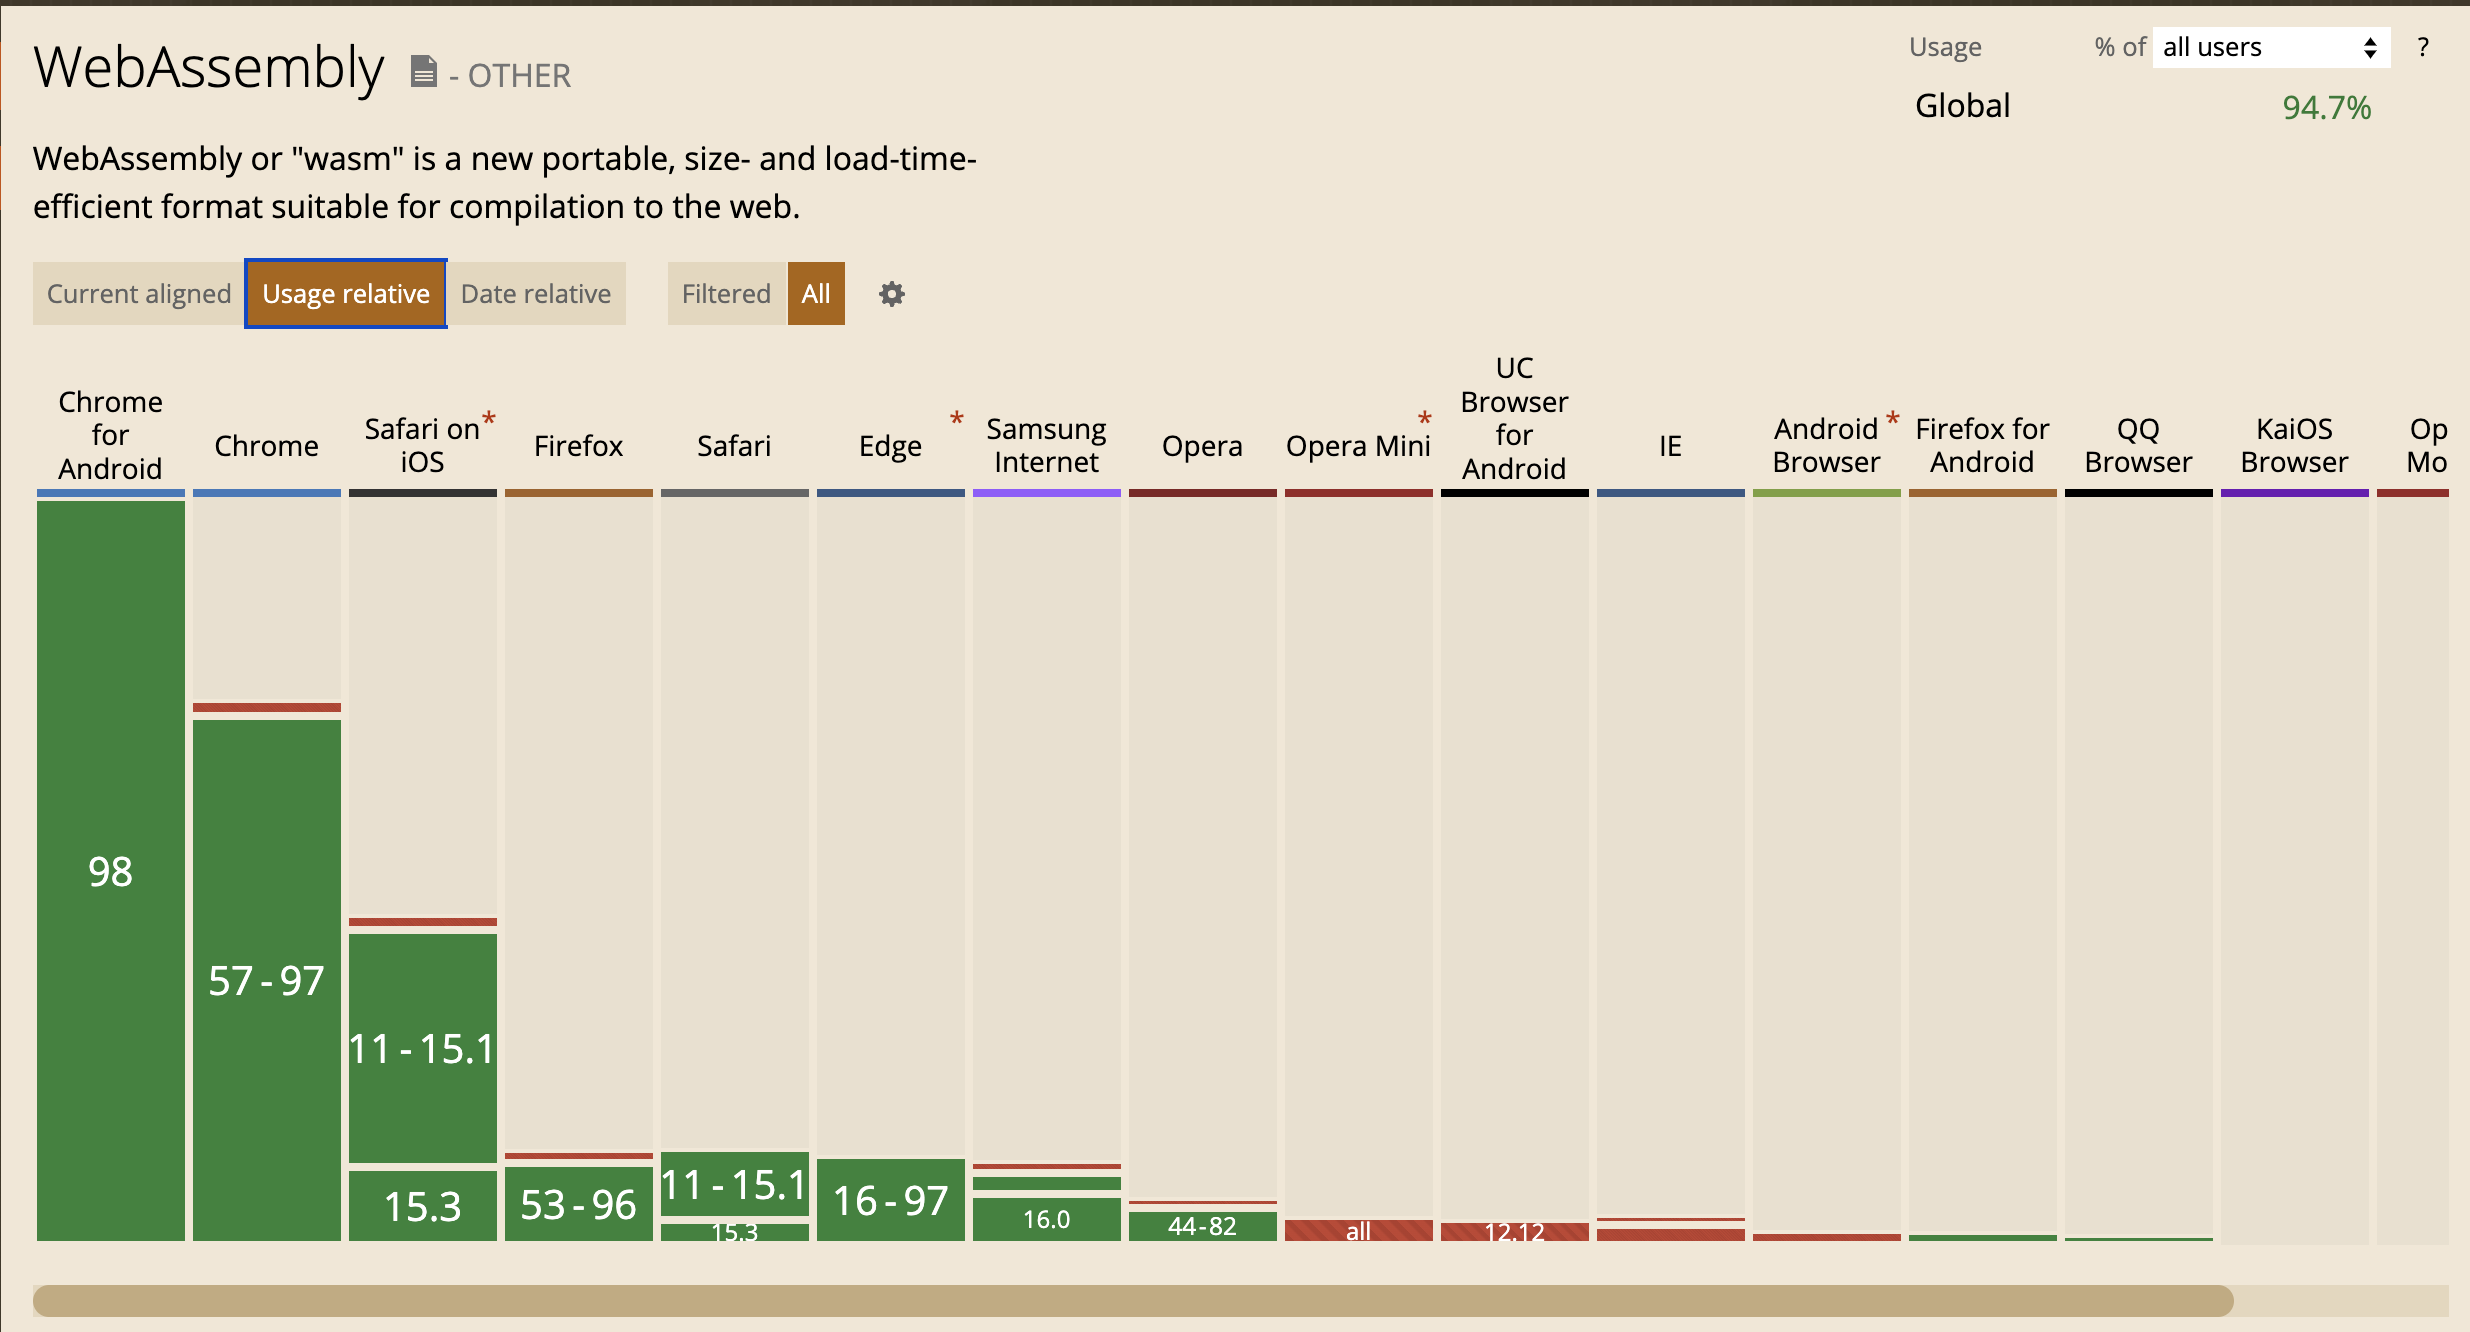
Task: Click the Chrome for Android 98 bar
Action: click(x=111, y=870)
